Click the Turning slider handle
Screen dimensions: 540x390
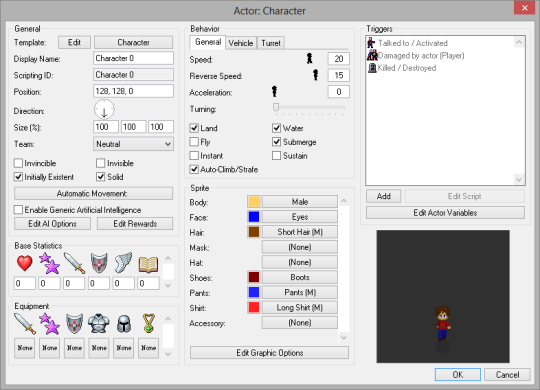[x=276, y=107]
